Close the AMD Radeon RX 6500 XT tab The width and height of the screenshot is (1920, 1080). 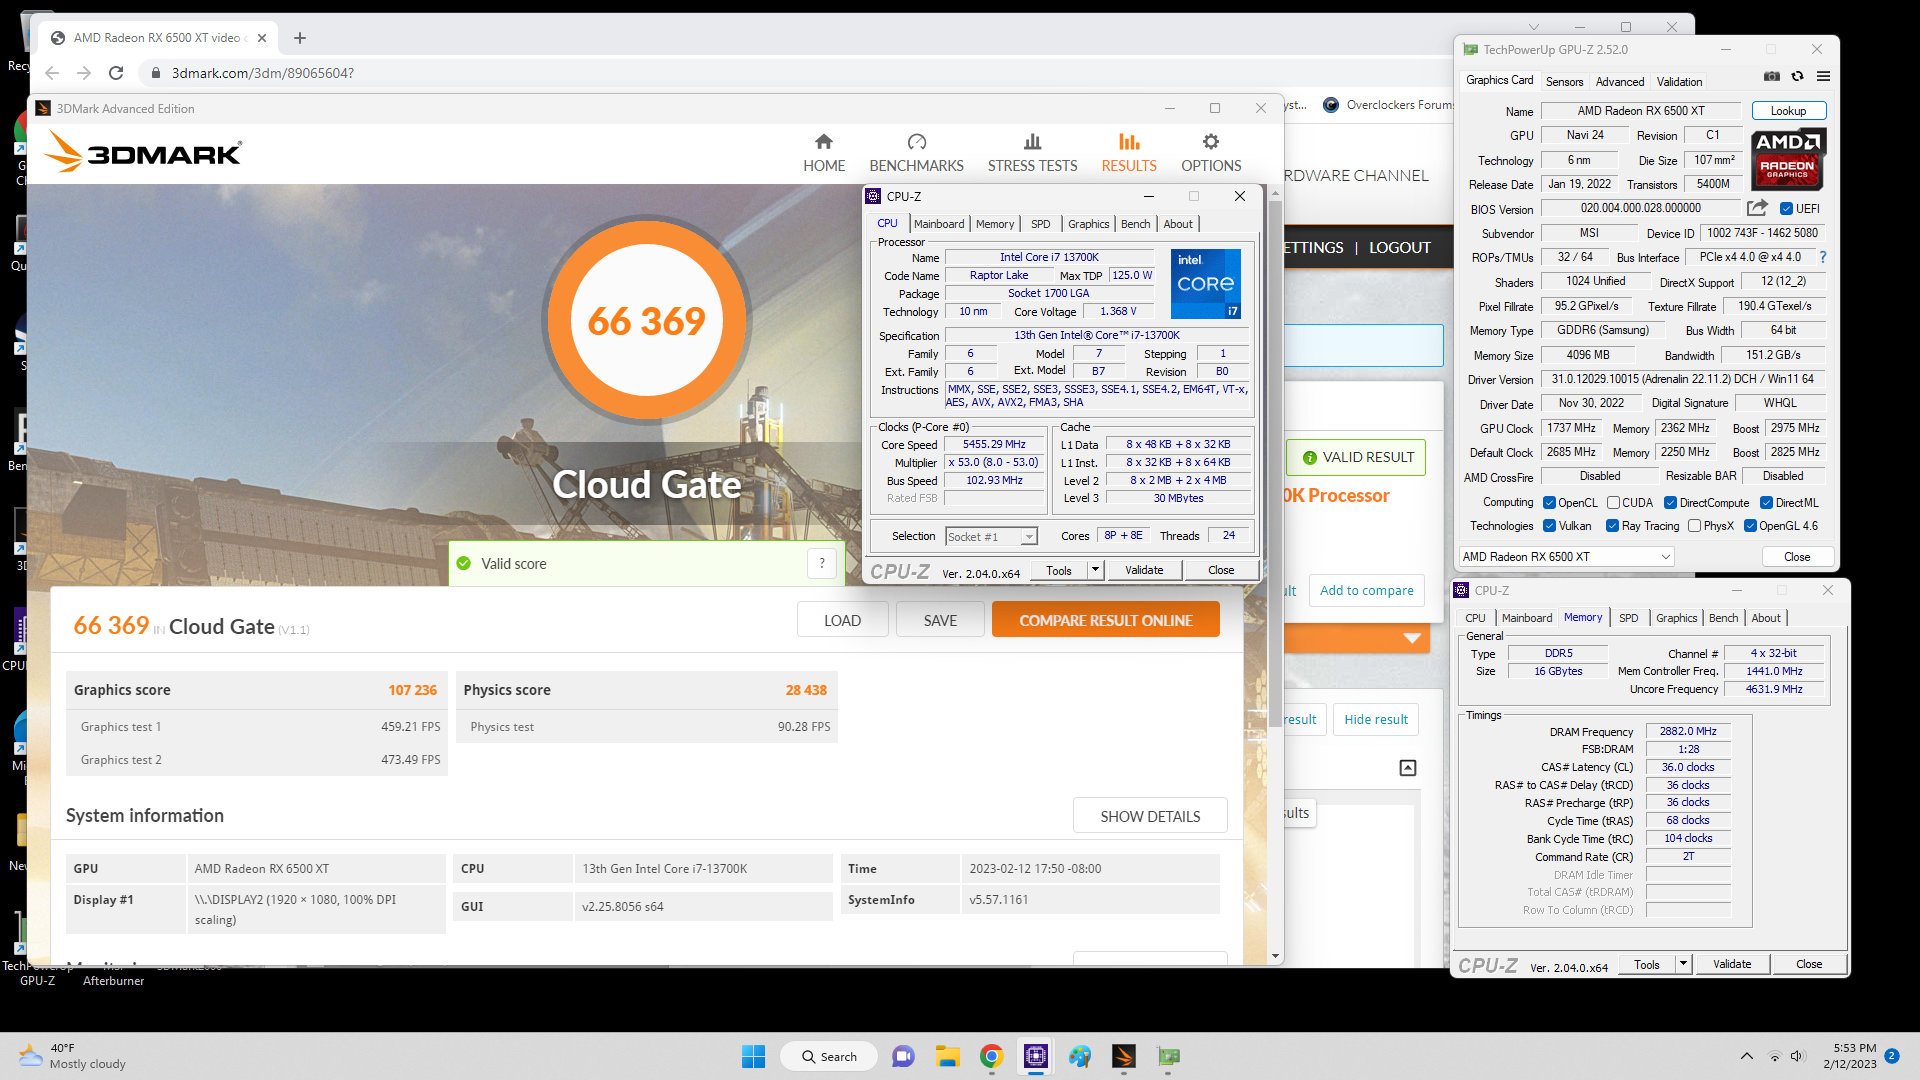pos(262,38)
